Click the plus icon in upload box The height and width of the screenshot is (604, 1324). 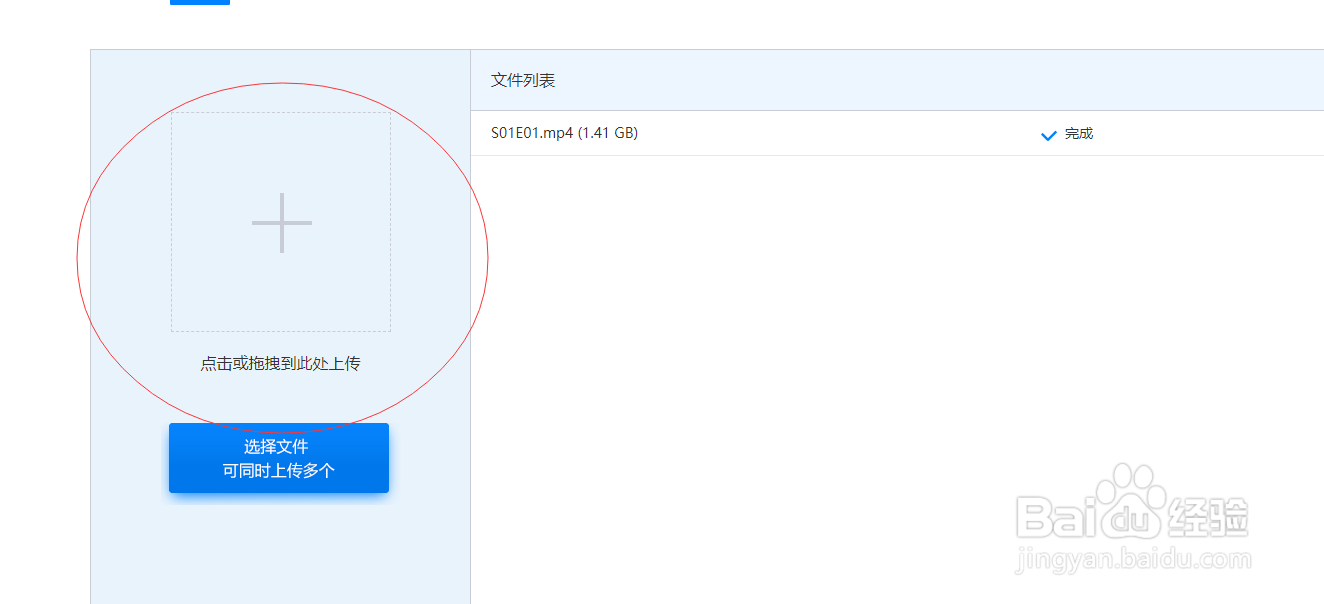(x=281, y=222)
